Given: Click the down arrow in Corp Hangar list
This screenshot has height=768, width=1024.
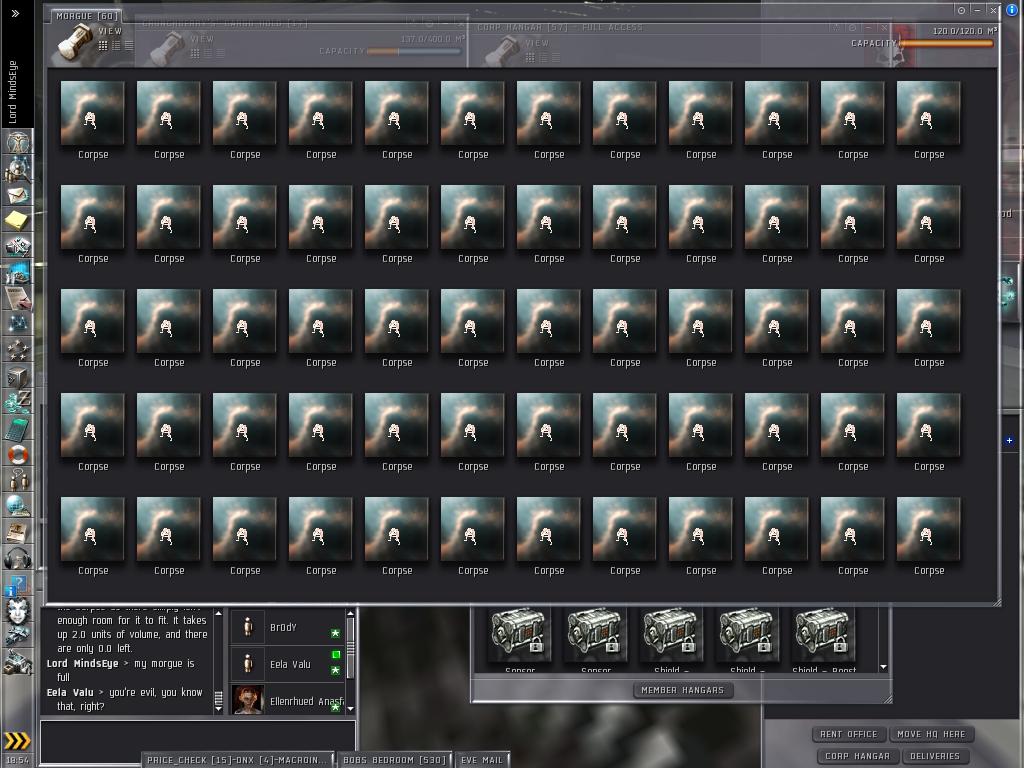Looking at the screenshot, I should [883, 667].
